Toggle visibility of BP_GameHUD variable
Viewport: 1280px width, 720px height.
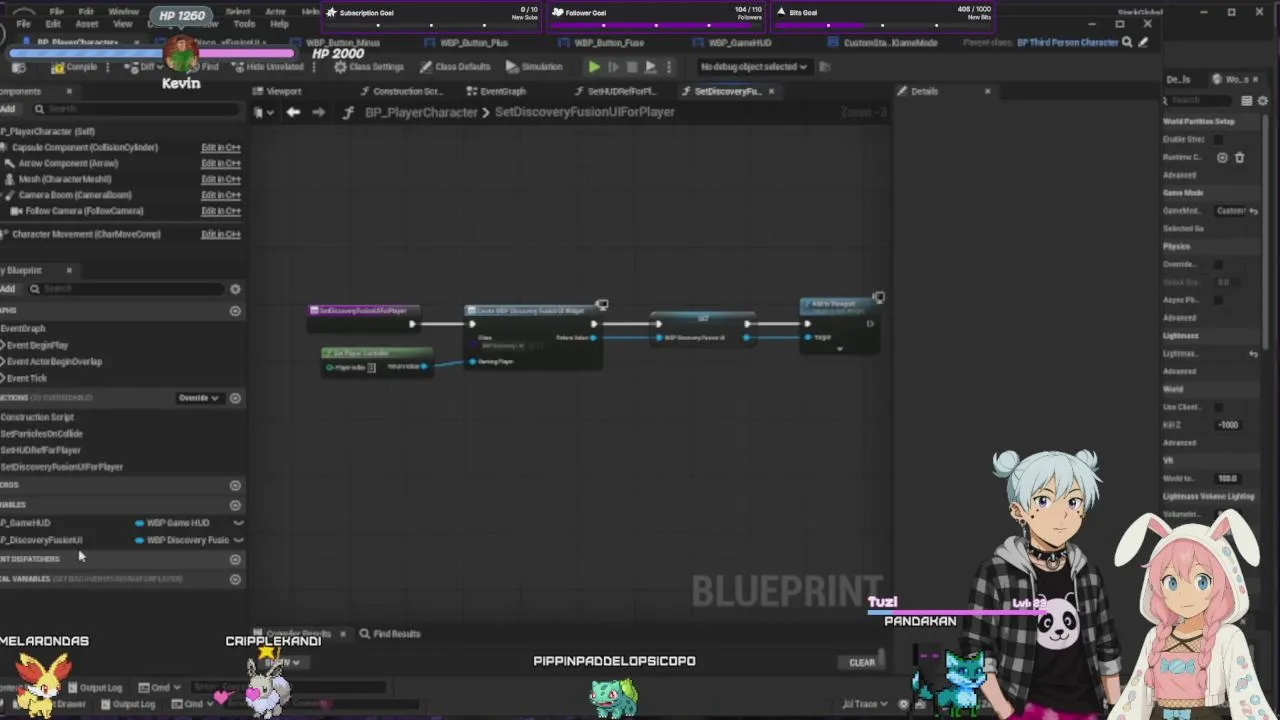coord(238,522)
